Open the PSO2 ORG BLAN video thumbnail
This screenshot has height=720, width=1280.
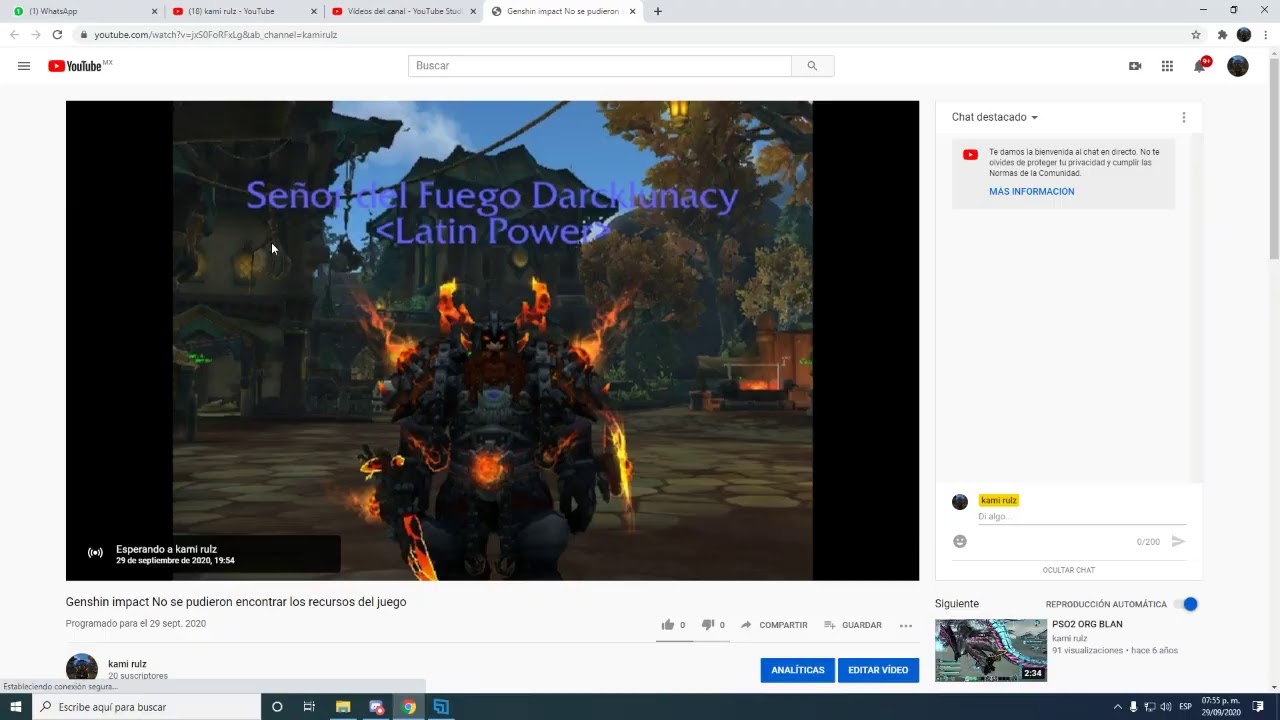click(x=990, y=650)
